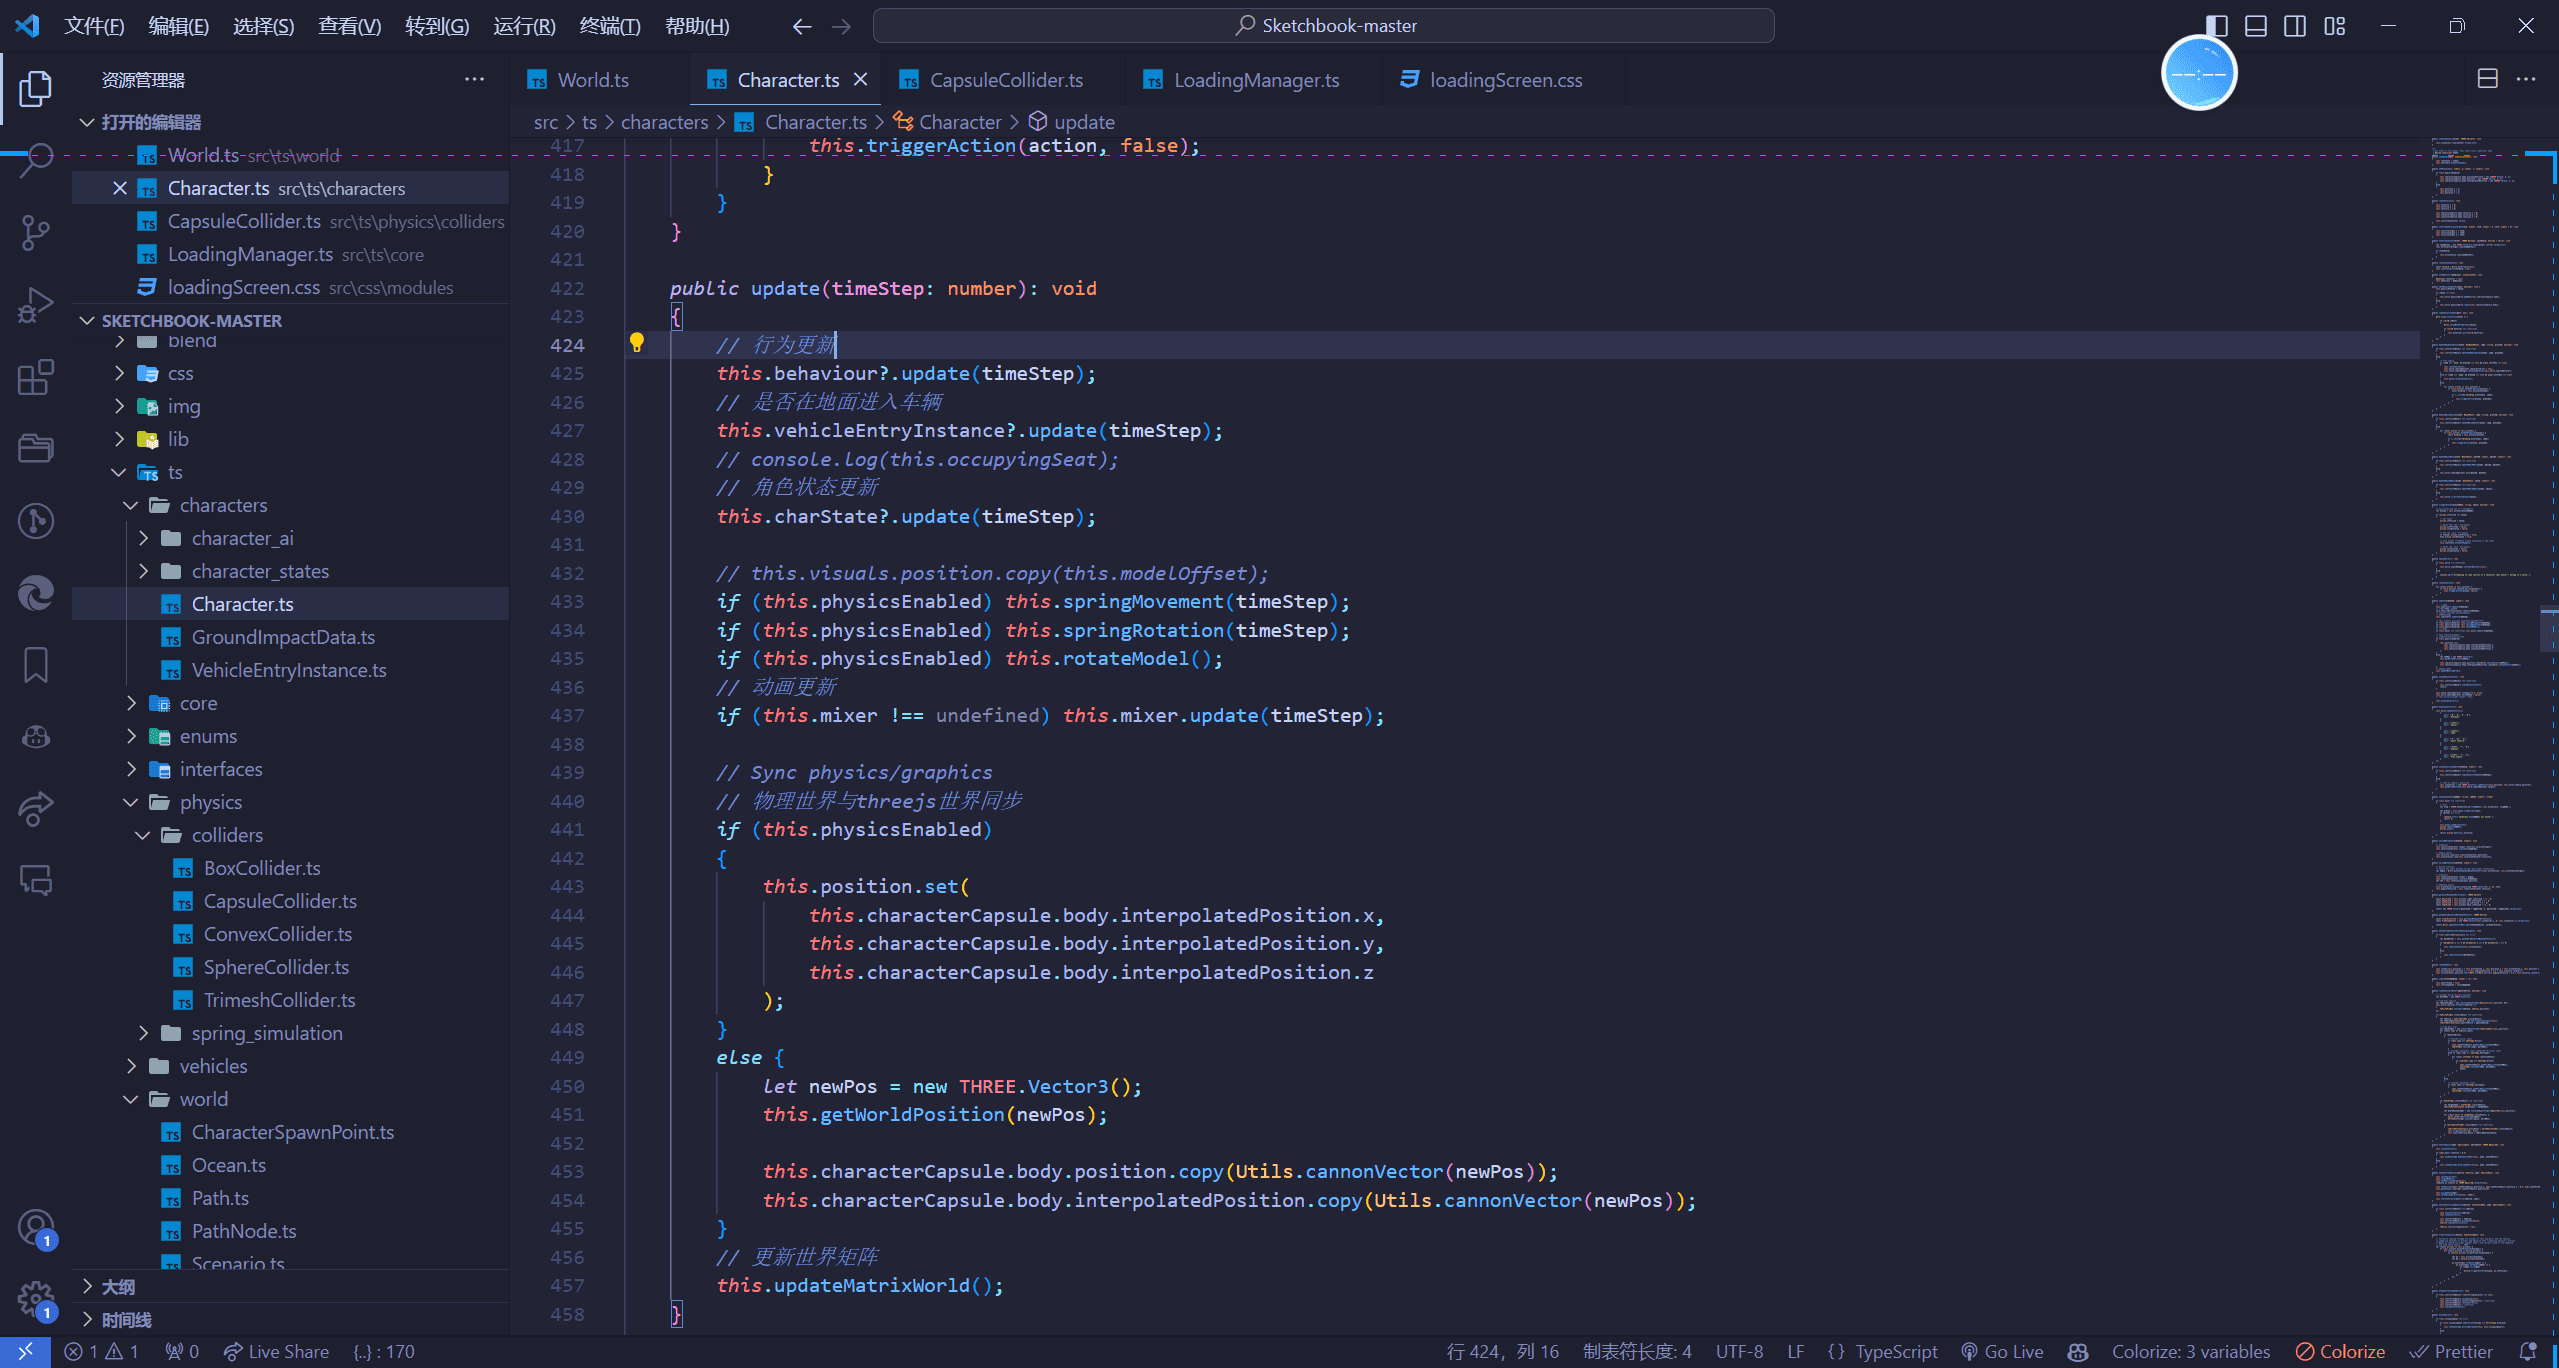
Task: Open the Bookmarks view in activity bar
Action: pyautogui.click(x=36, y=665)
